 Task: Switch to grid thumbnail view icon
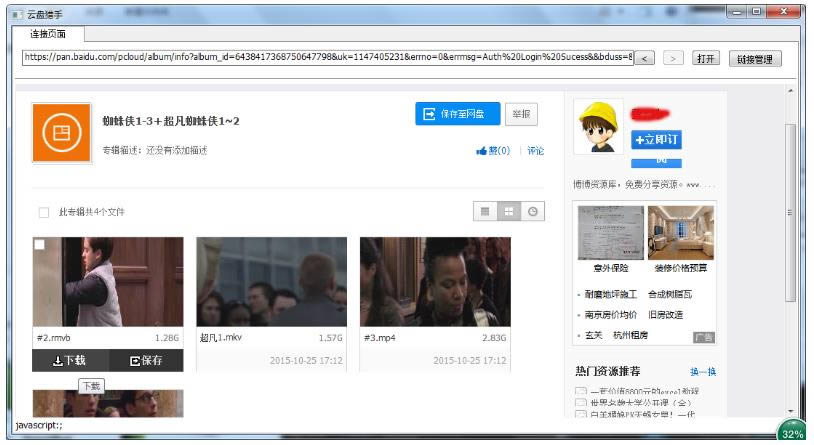pyautogui.click(x=509, y=211)
